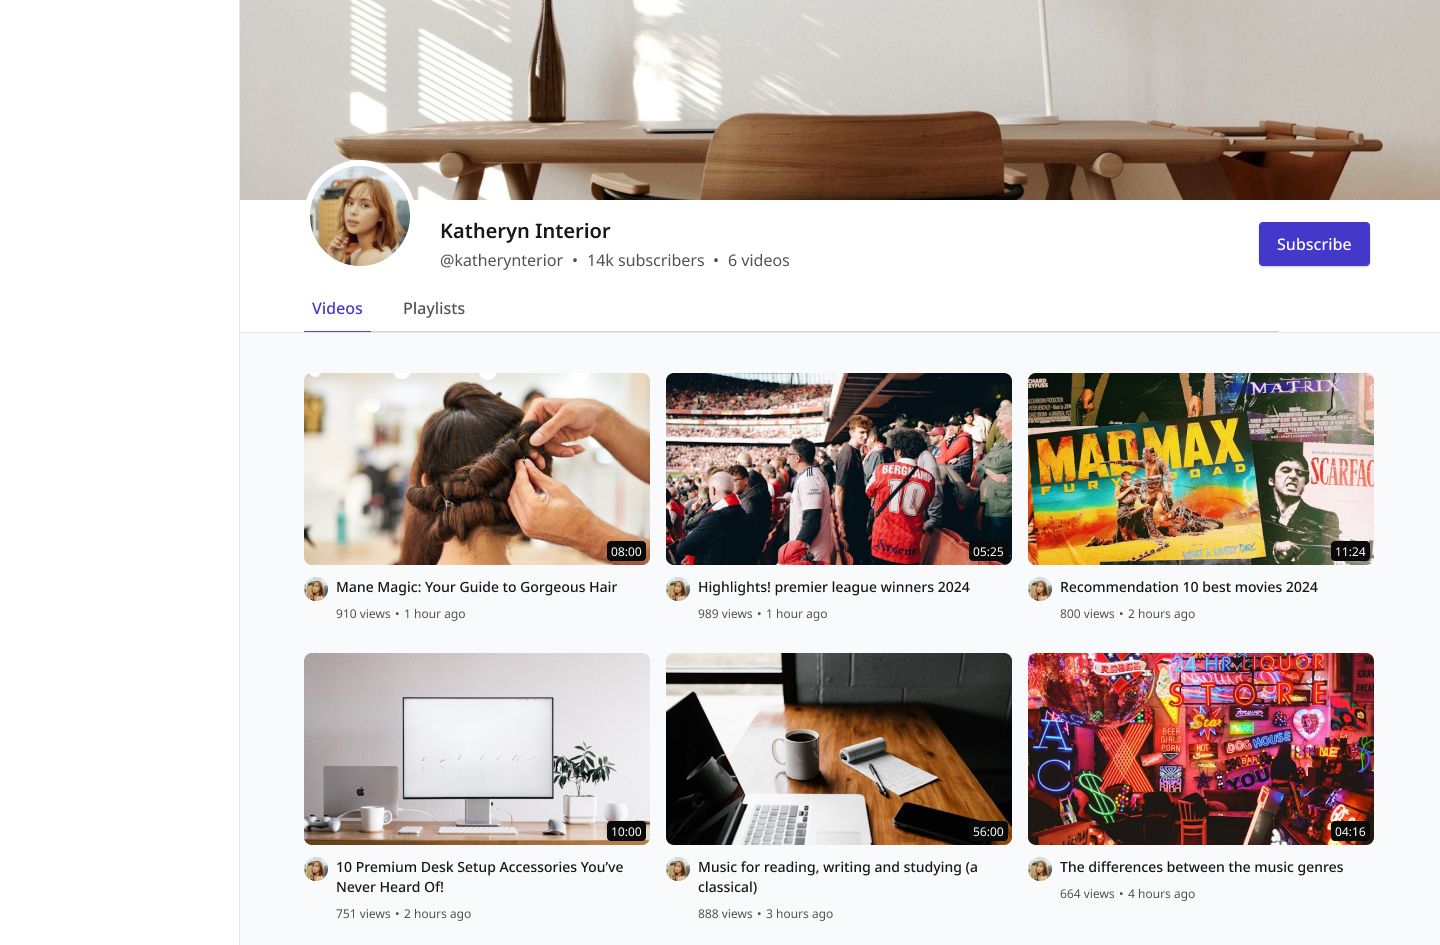The height and width of the screenshot is (945, 1440).
Task: Open the neon signs video thumbnail
Action: (x=1201, y=749)
